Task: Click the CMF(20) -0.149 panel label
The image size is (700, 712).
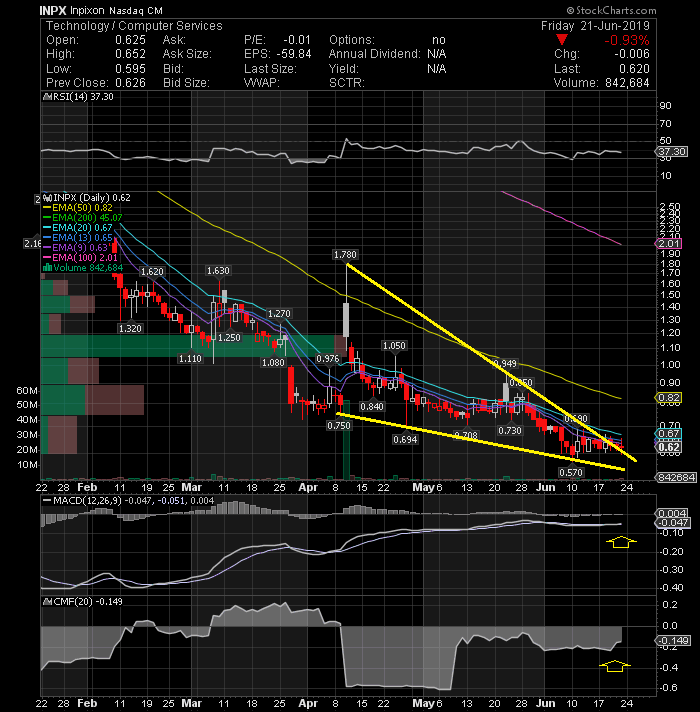Action: pyautogui.click(x=88, y=602)
